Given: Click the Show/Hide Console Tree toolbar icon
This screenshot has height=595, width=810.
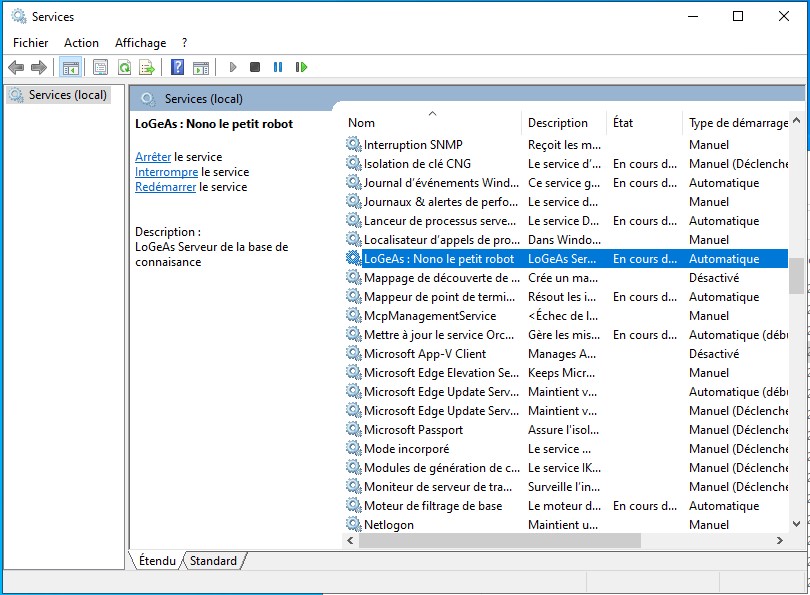Looking at the screenshot, I should (x=70, y=67).
